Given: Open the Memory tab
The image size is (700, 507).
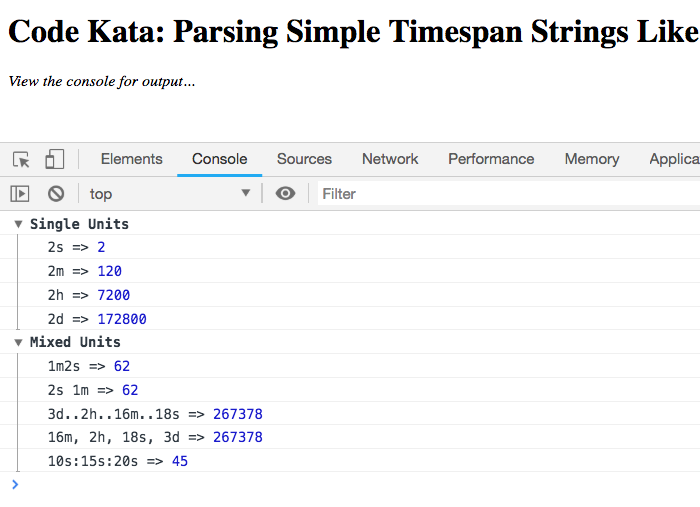Looking at the screenshot, I should [x=592, y=159].
